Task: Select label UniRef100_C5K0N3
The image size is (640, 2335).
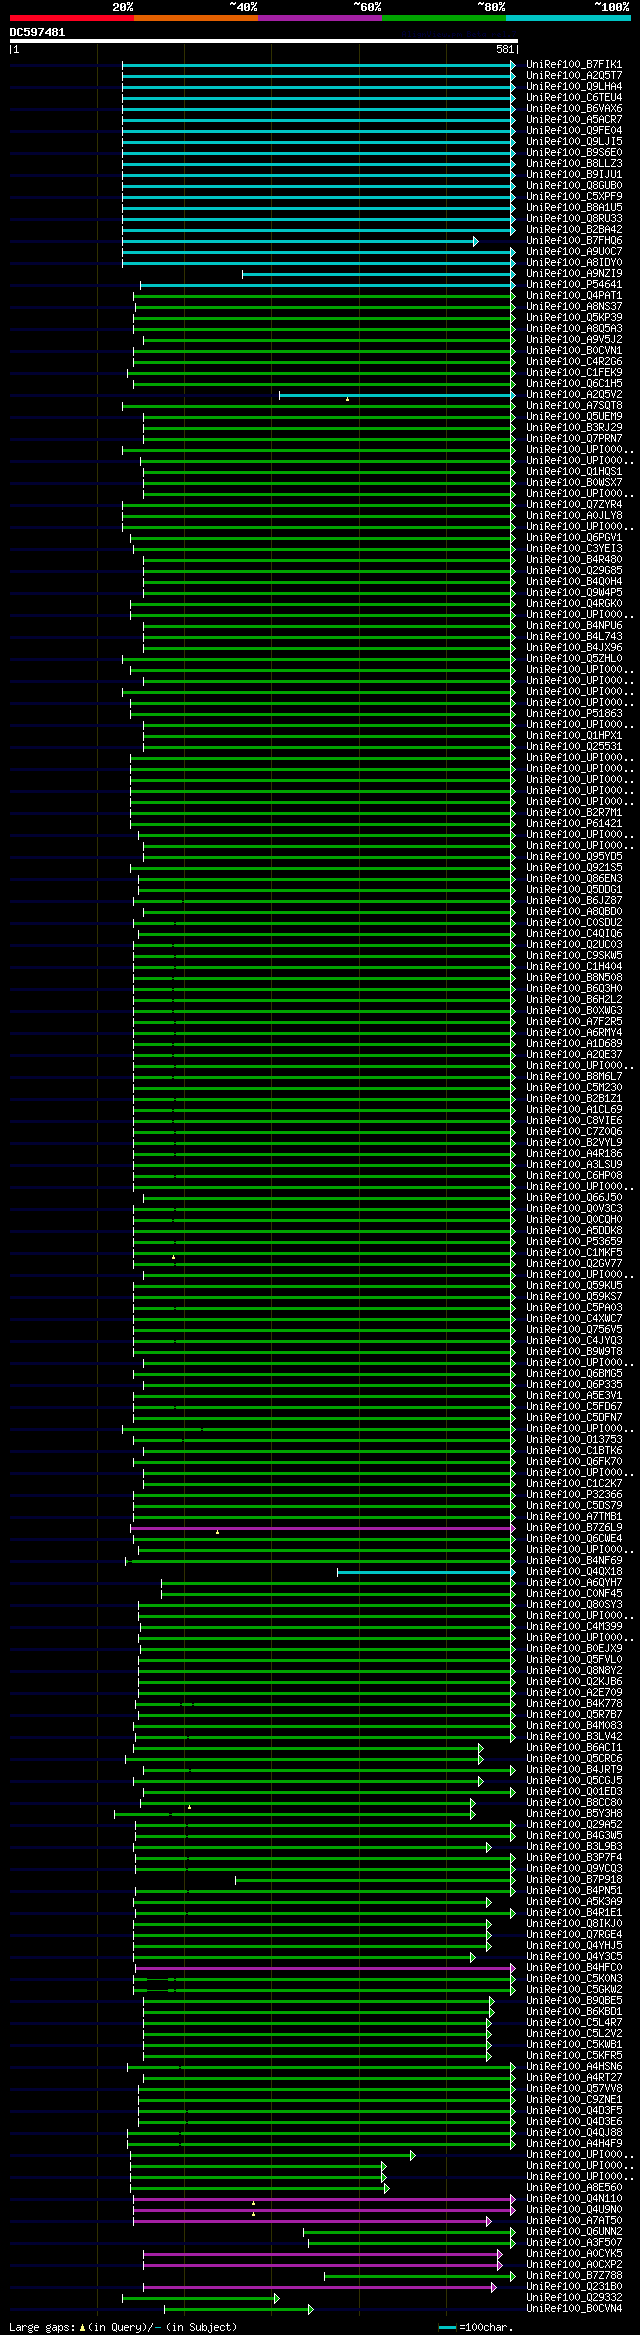Action: point(574,1979)
